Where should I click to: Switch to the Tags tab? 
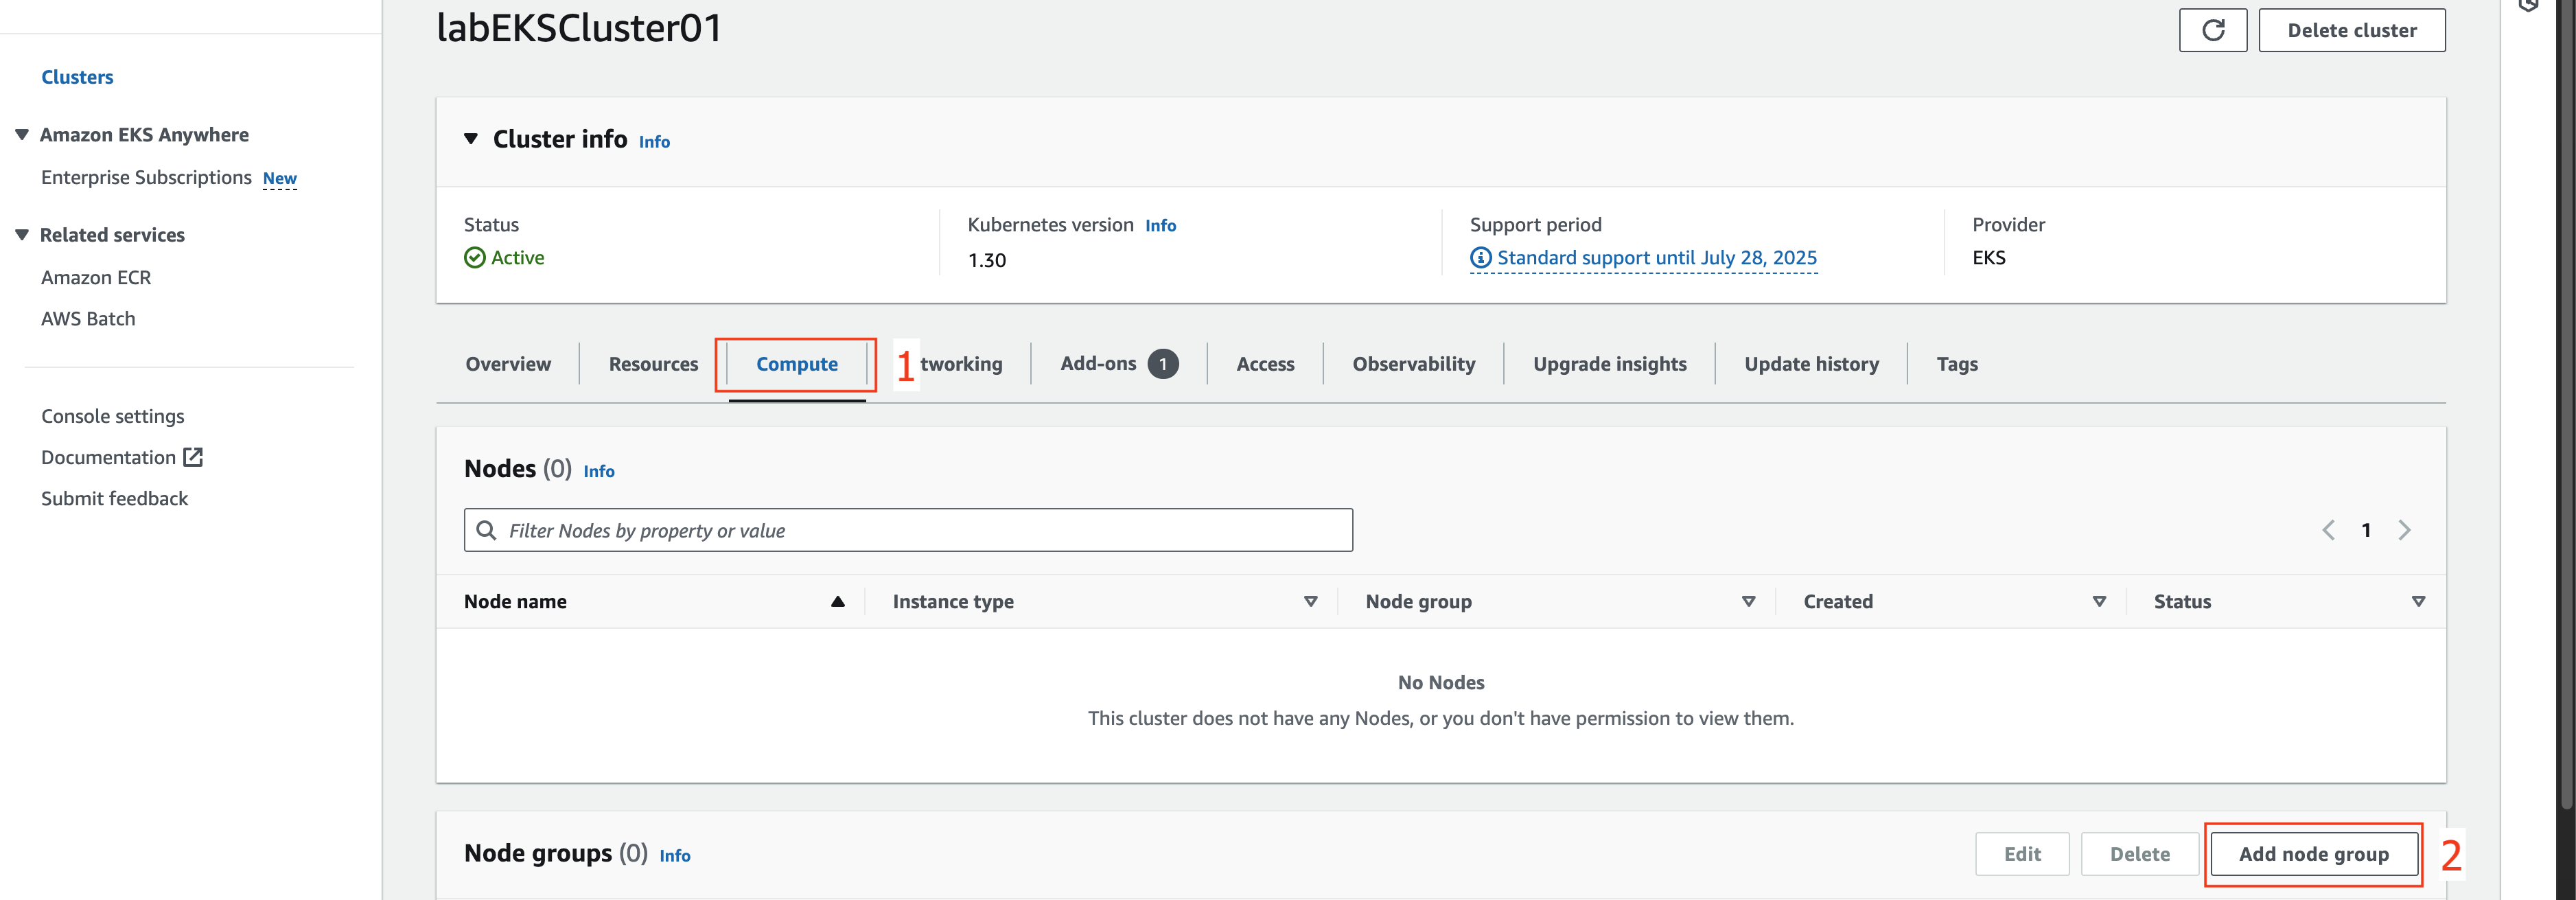coord(1956,364)
